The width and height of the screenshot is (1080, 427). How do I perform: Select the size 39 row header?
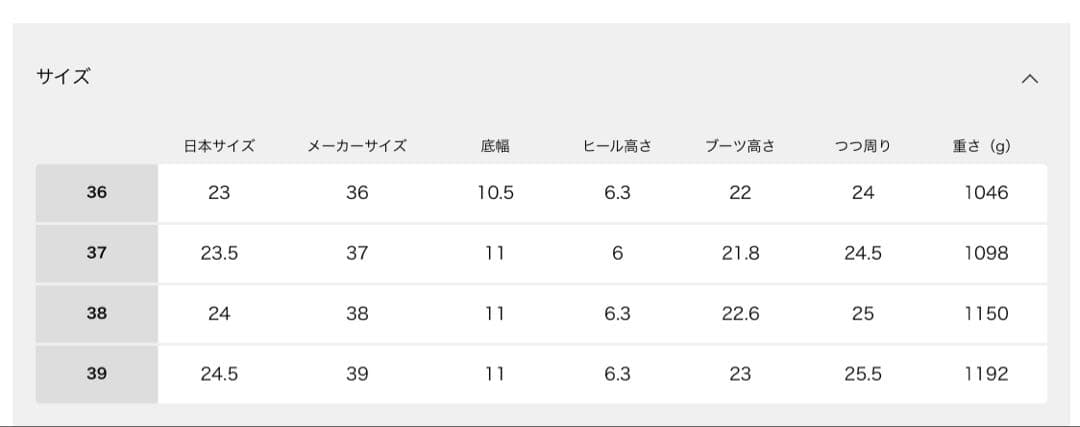(x=96, y=374)
